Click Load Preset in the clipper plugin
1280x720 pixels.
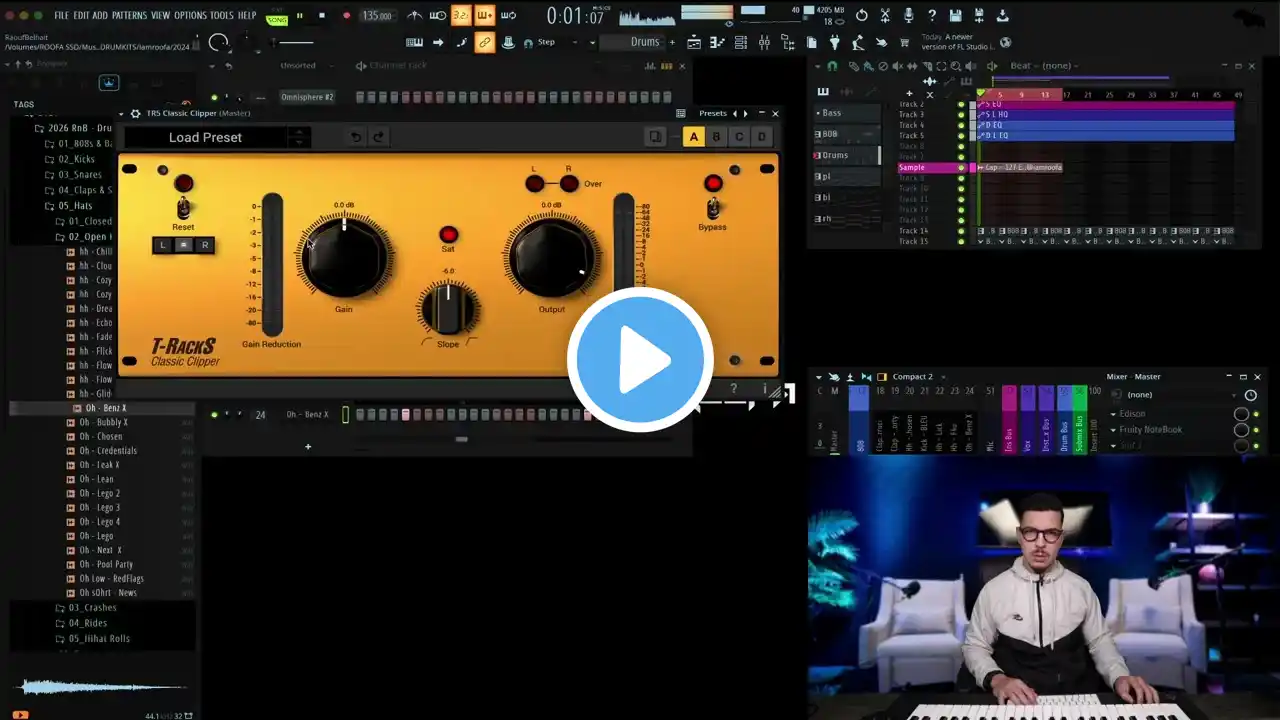coord(205,137)
